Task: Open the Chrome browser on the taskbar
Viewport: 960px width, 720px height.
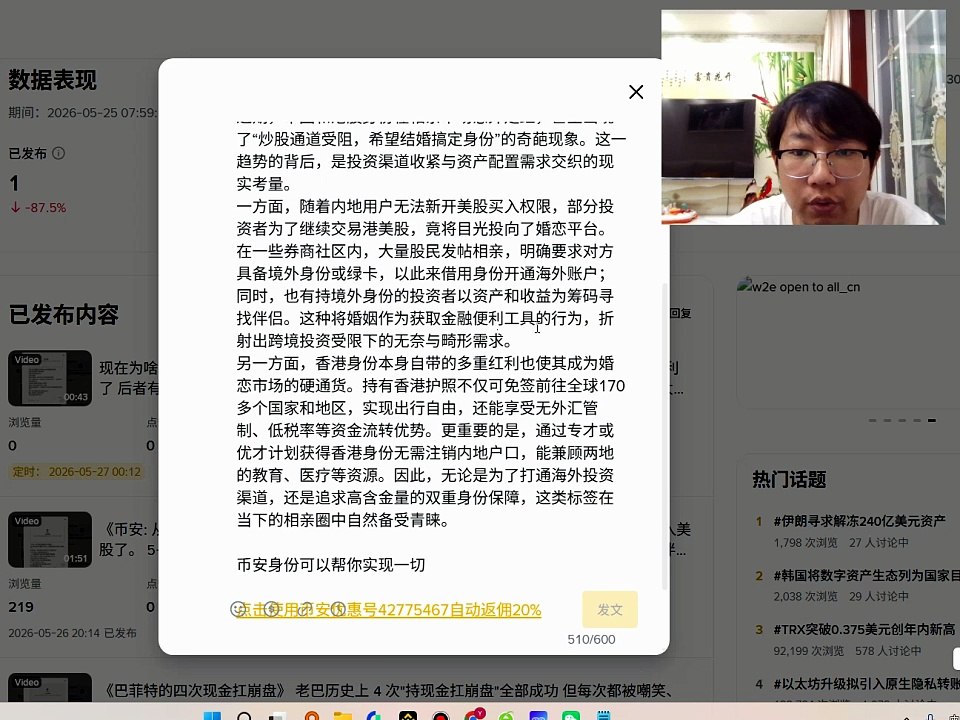Action: click(x=473, y=714)
